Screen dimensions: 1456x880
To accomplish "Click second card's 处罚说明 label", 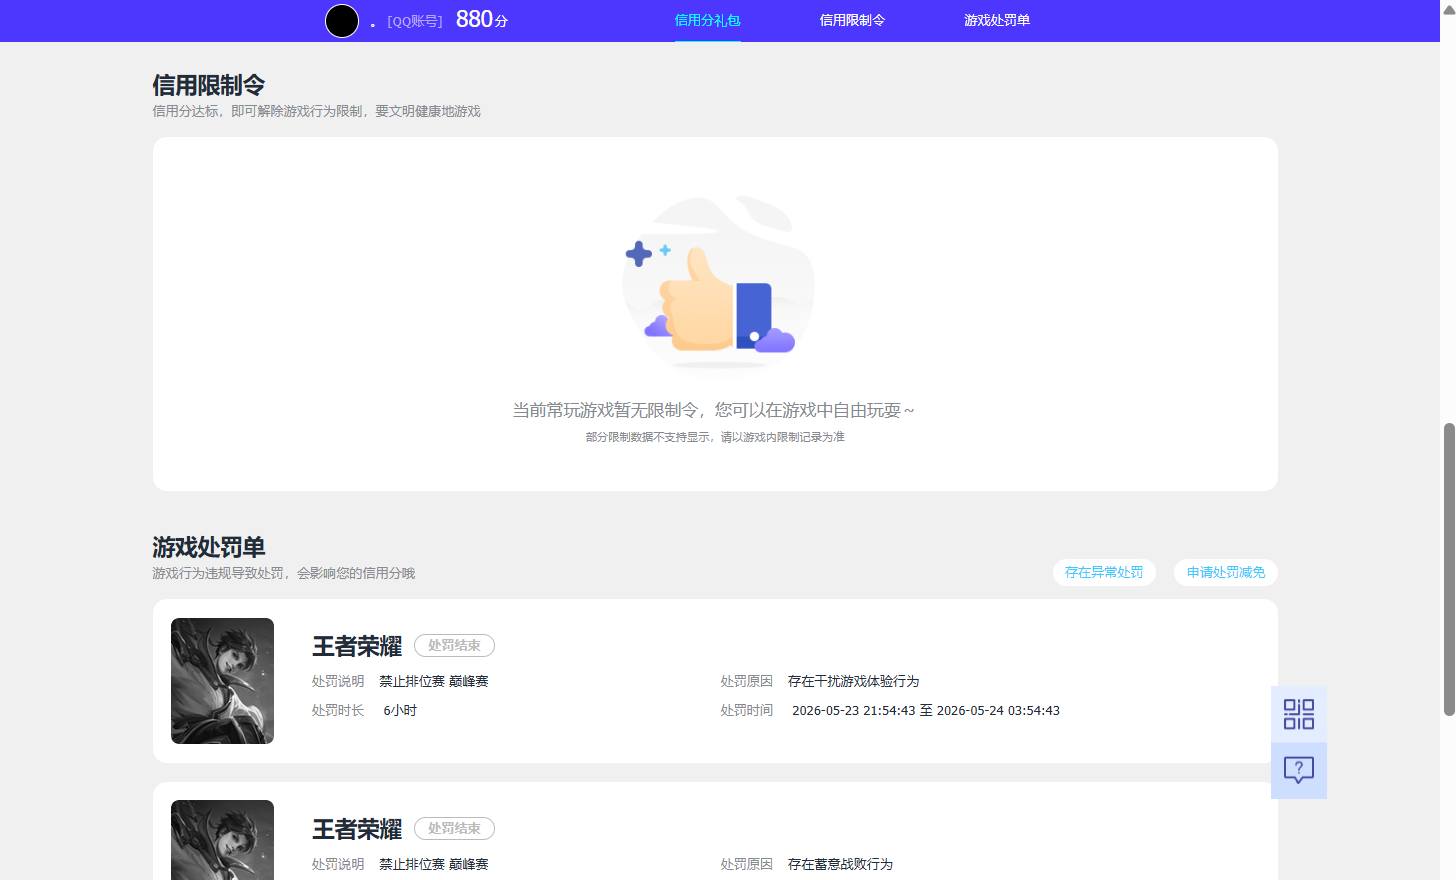I will pyautogui.click(x=338, y=864).
